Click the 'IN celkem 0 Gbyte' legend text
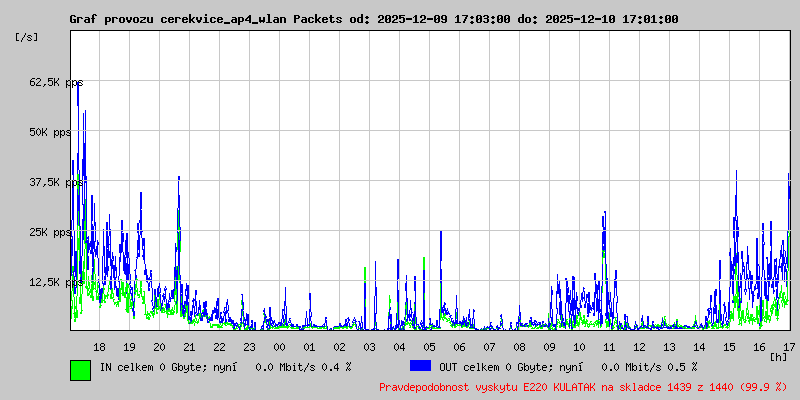The width and height of the screenshot is (800, 400). [x=152, y=366]
